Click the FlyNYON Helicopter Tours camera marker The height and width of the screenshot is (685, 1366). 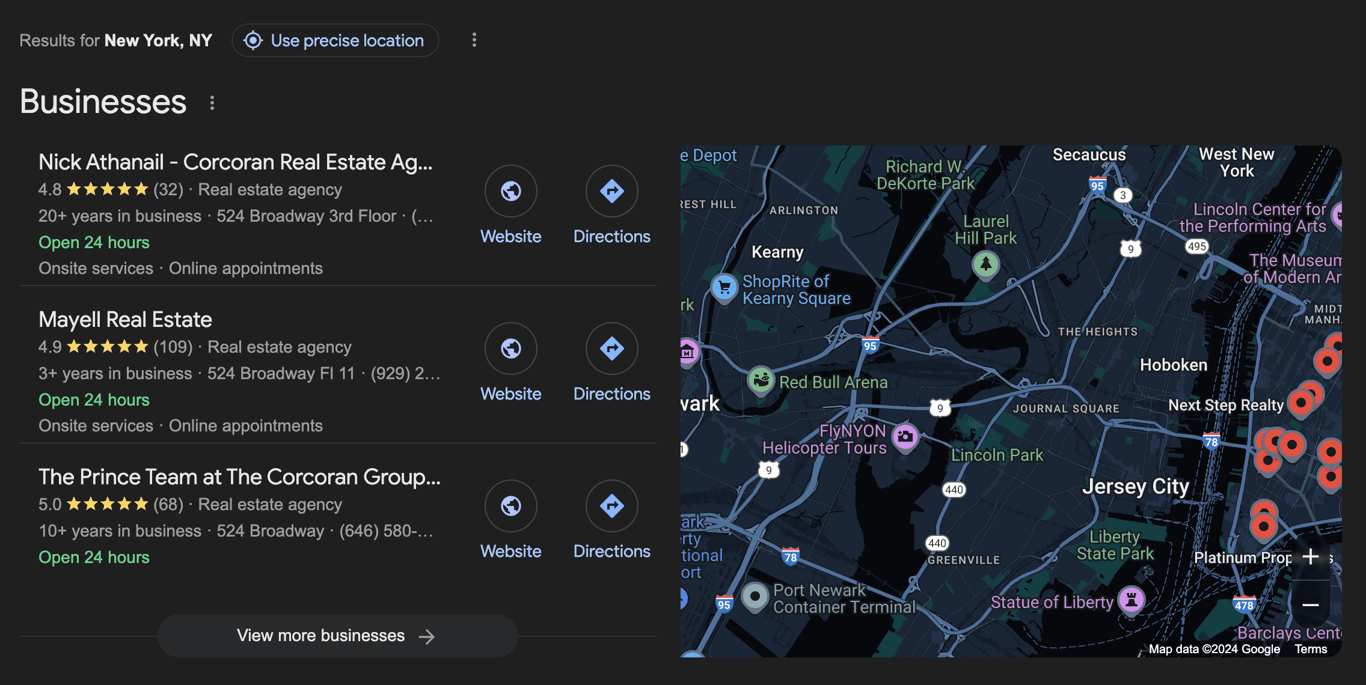tap(906, 437)
